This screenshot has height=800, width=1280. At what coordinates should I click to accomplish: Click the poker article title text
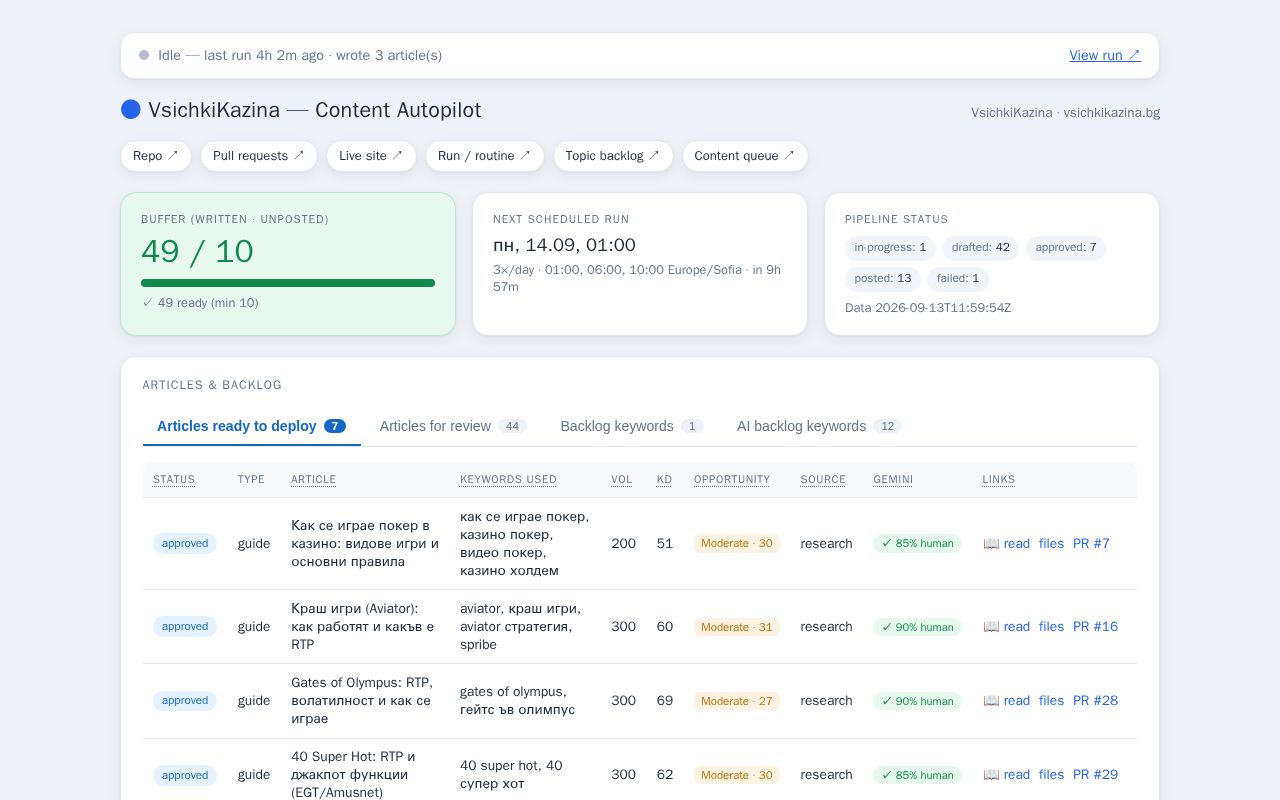coord(365,544)
